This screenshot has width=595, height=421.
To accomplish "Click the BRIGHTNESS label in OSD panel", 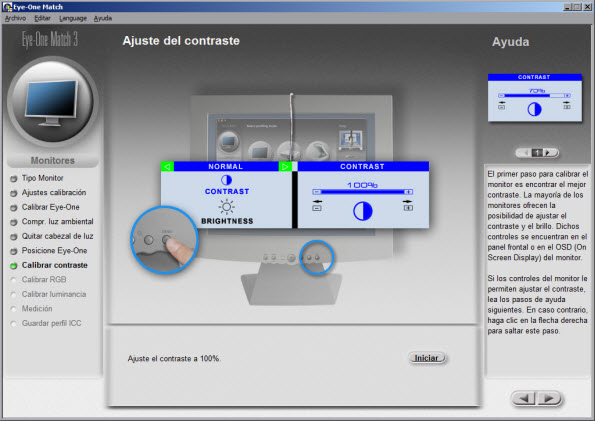I will [227, 221].
